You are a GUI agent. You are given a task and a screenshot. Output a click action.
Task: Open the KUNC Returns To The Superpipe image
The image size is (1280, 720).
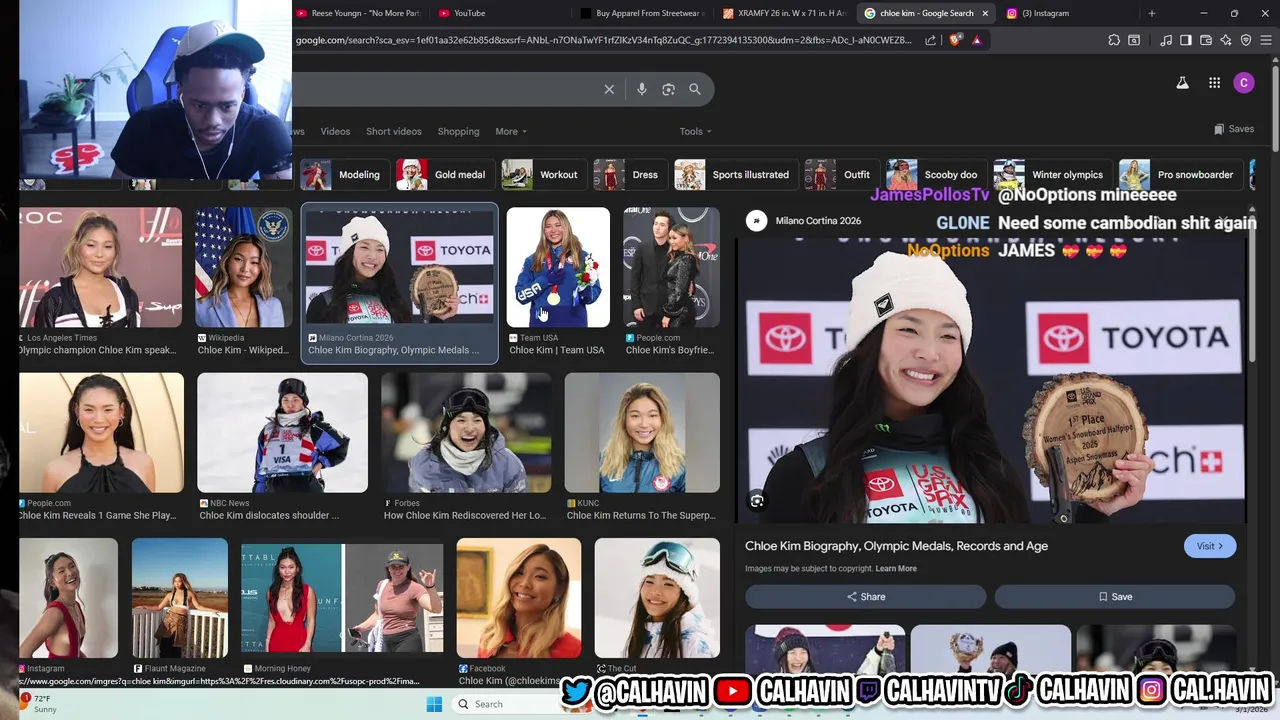pyautogui.click(x=642, y=446)
